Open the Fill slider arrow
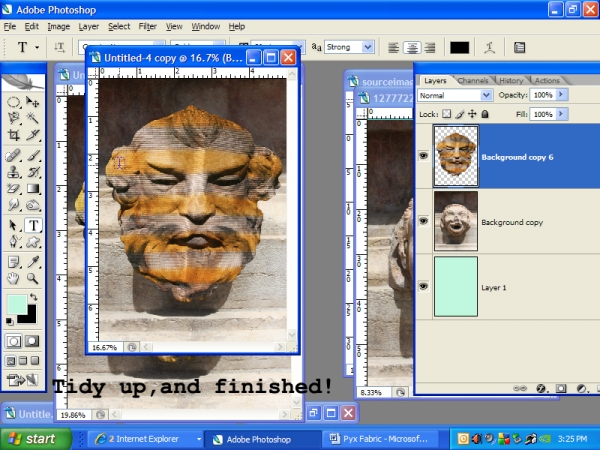600x450 pixels. pos(561,114)
